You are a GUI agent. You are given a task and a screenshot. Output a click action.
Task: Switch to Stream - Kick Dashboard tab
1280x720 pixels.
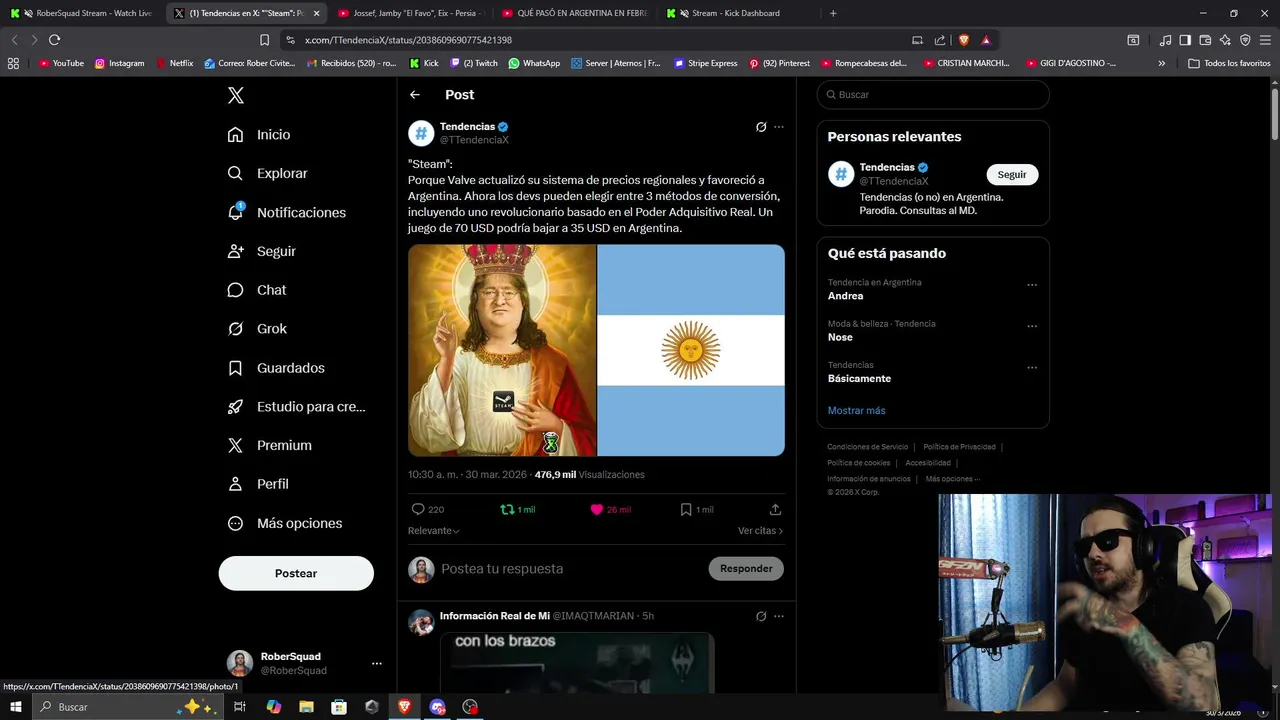point(738,13)
